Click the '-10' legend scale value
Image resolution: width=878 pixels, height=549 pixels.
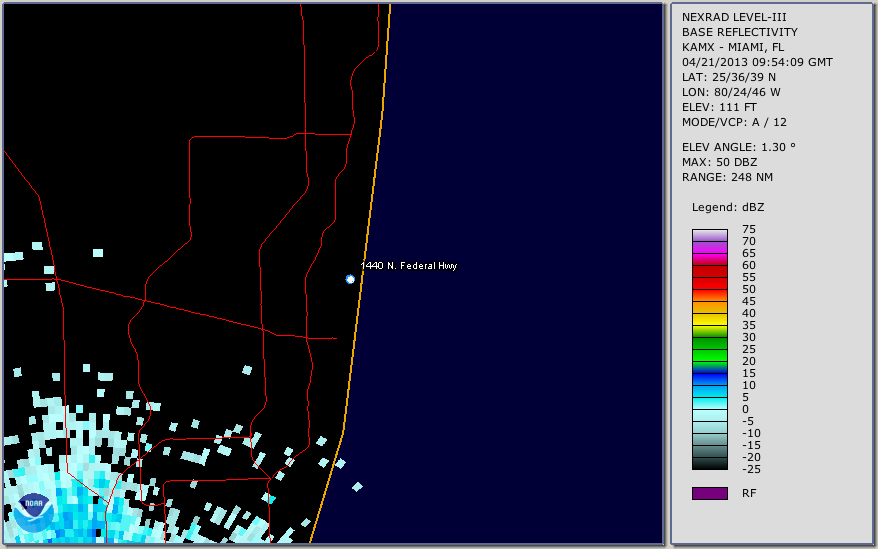pos(751,433)
